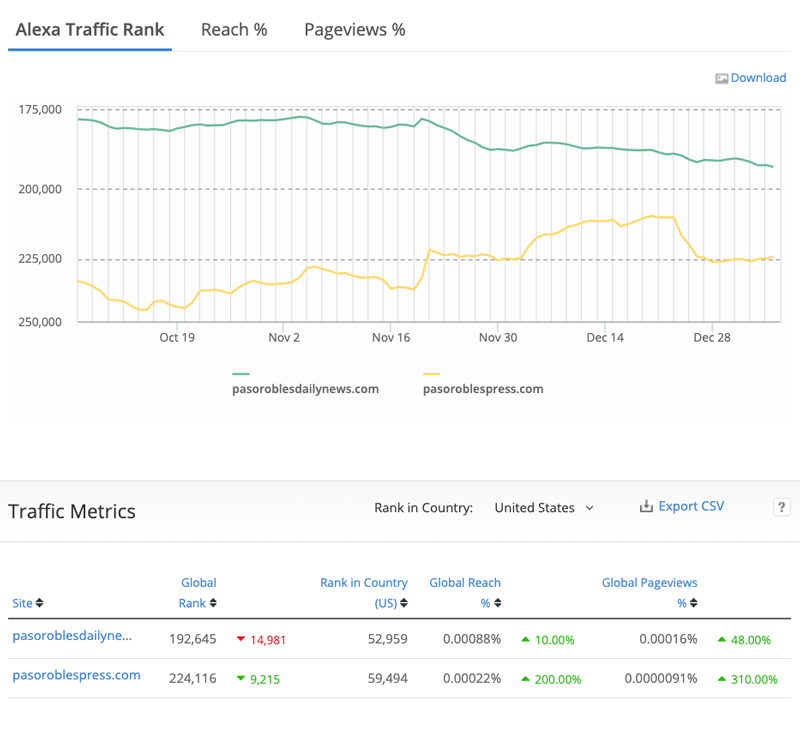Toggle pasoroblesdailynews.com legend entry
This screenshot has height=751, width=800.
coord(305,389)
